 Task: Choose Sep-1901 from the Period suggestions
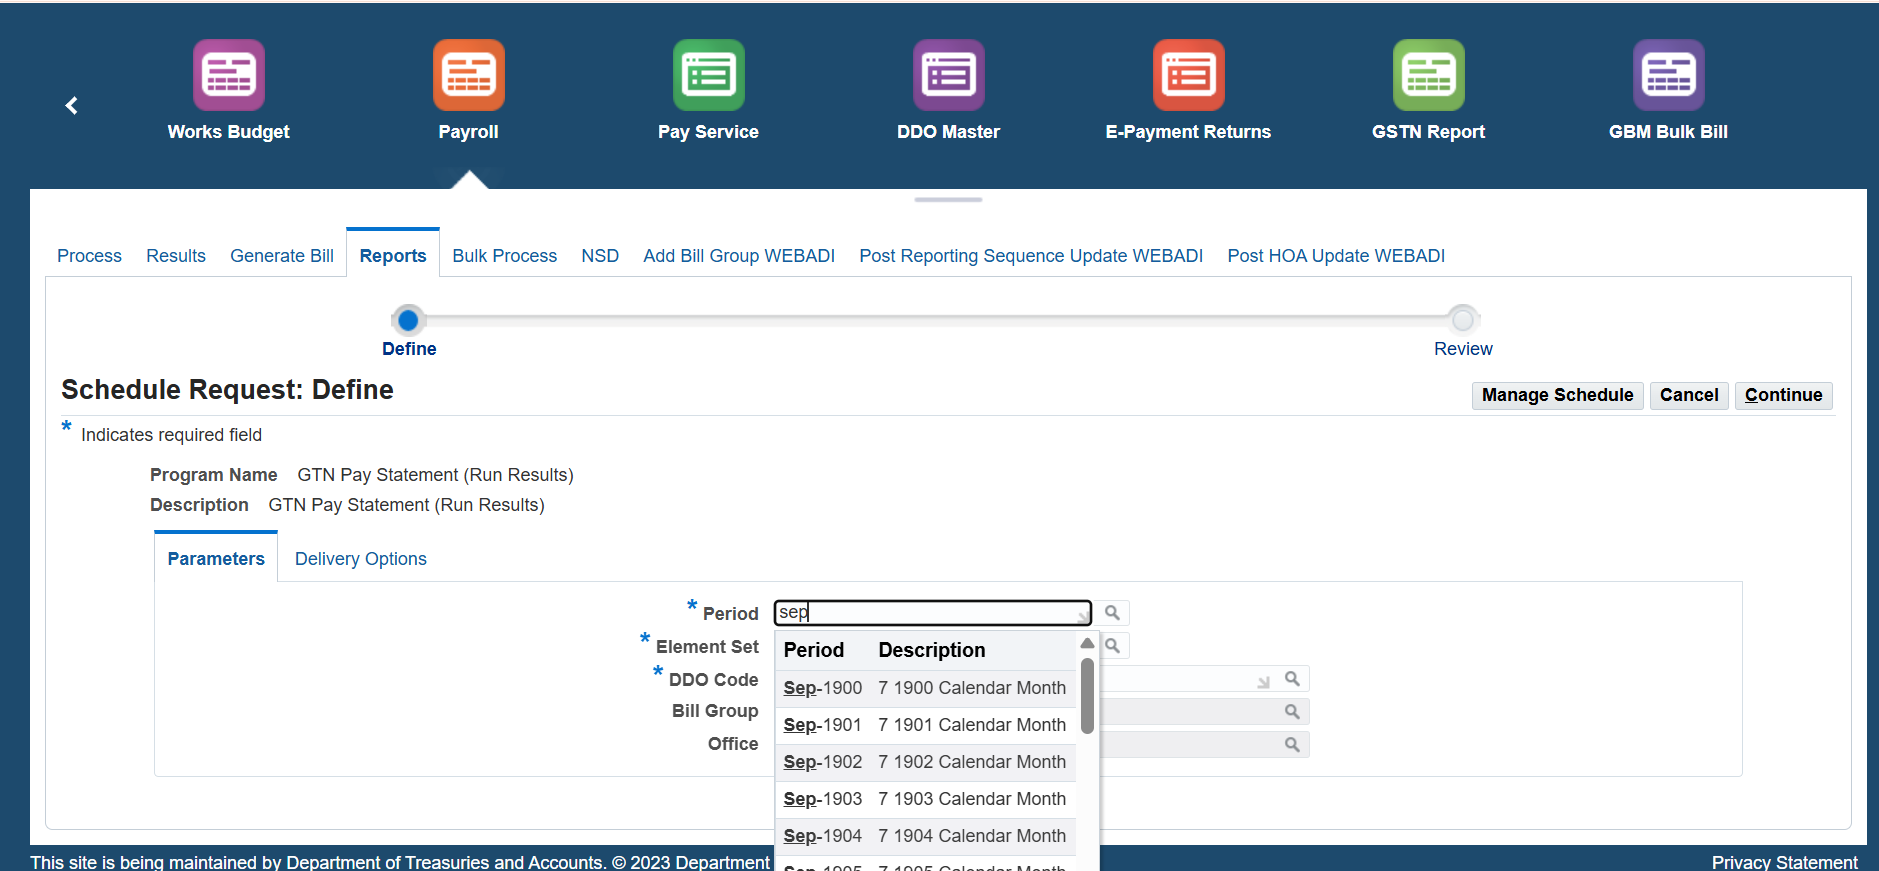coord(926,725)
